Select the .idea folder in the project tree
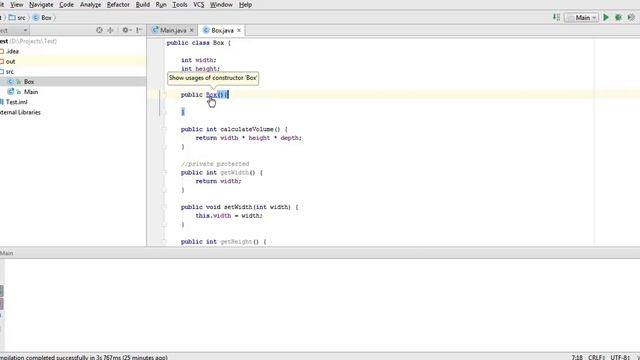 click(12, 51)
